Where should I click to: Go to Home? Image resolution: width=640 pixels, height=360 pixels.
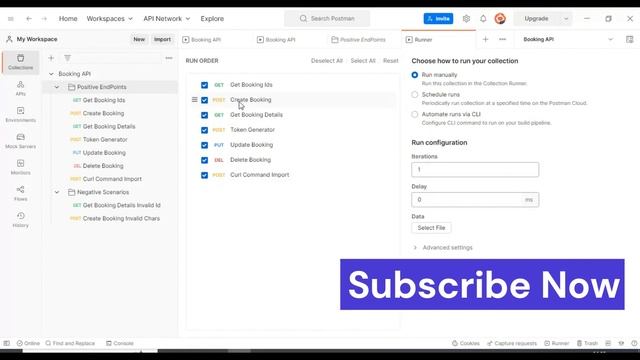[68, 19]
